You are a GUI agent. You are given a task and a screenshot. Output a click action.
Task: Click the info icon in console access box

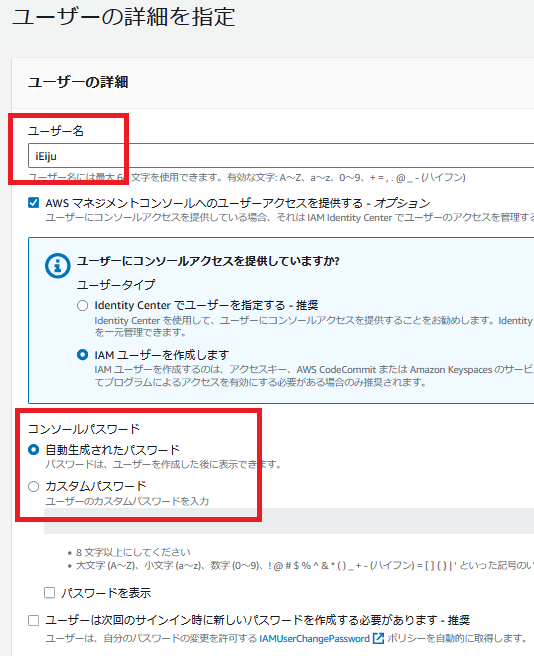(x=58, y=266)
